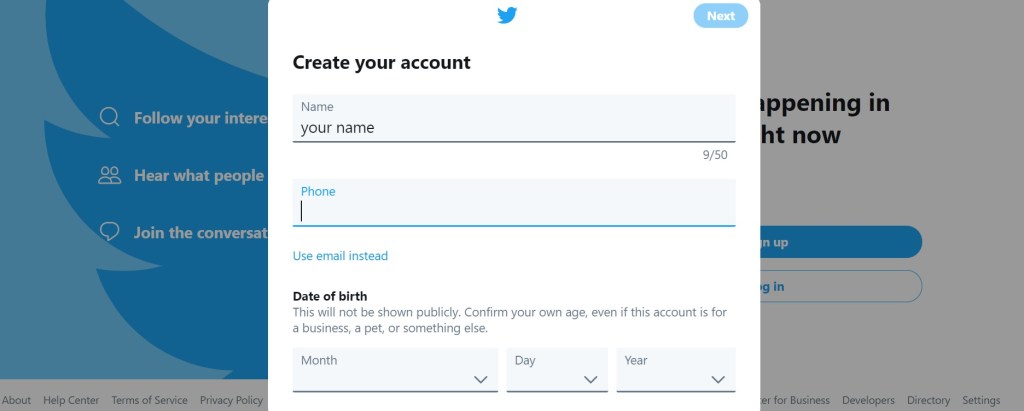This screenshot has height=411, width=1024.
Task: Click the Year dropdown chevron arrow
Action: (717, 379)
